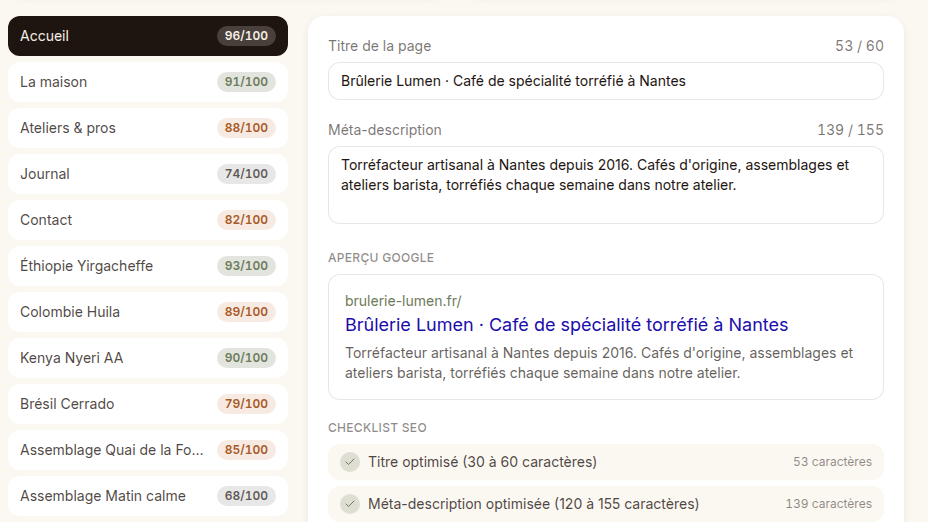Click the '139 caractères' checklist value
Image resolution: width=928 pixels, height=522 pixels.
pyautogui.click(x=829, y=504)
